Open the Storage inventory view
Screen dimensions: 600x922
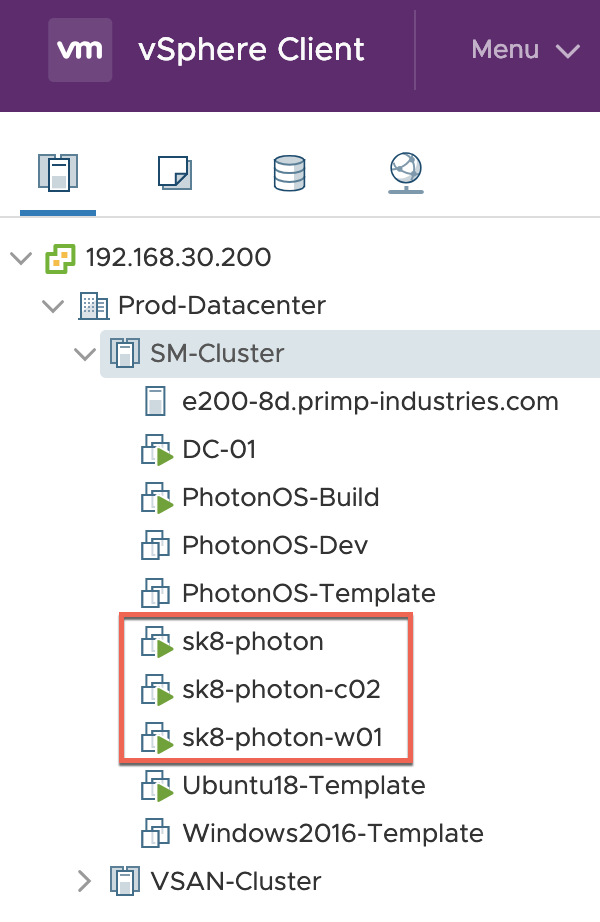(289, 174)
